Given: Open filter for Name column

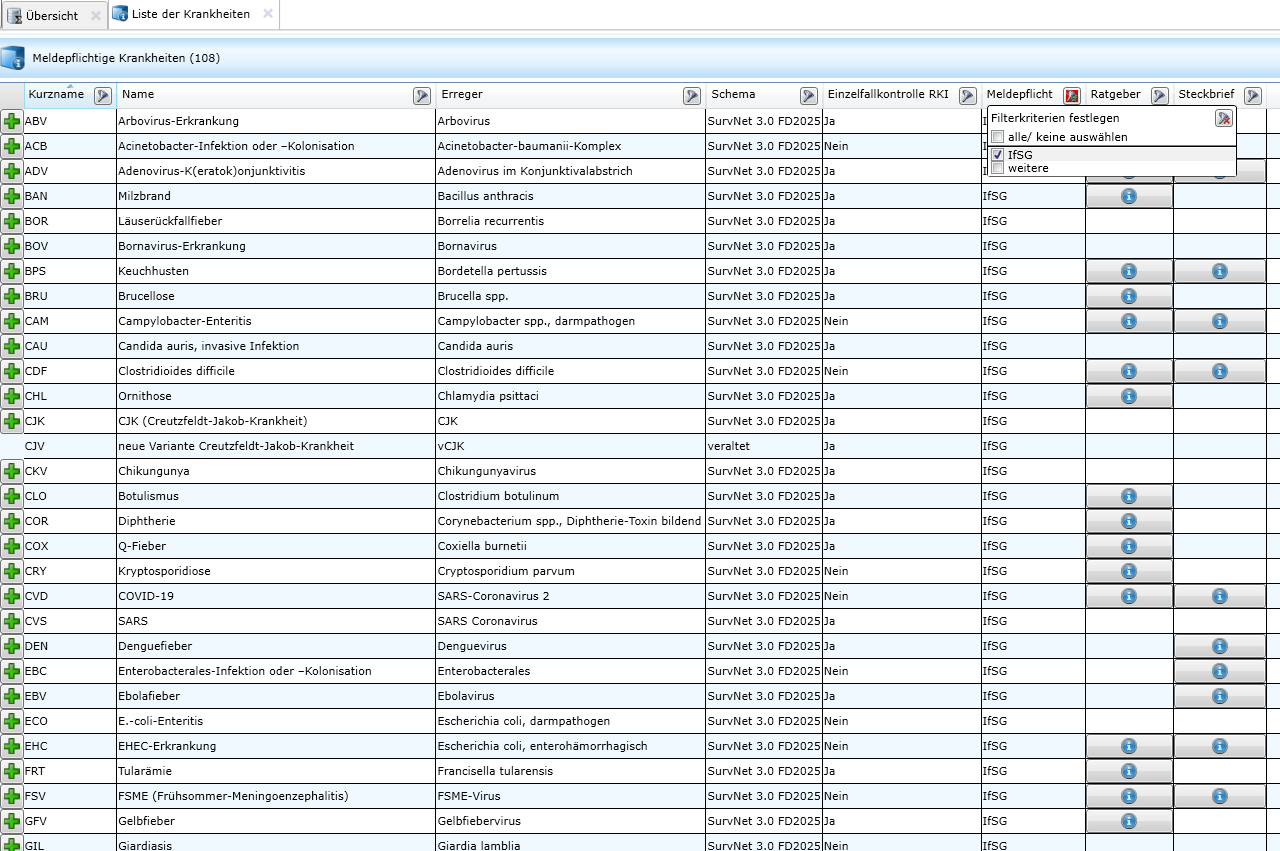Looking at the screenshot, I should point(422,95).
